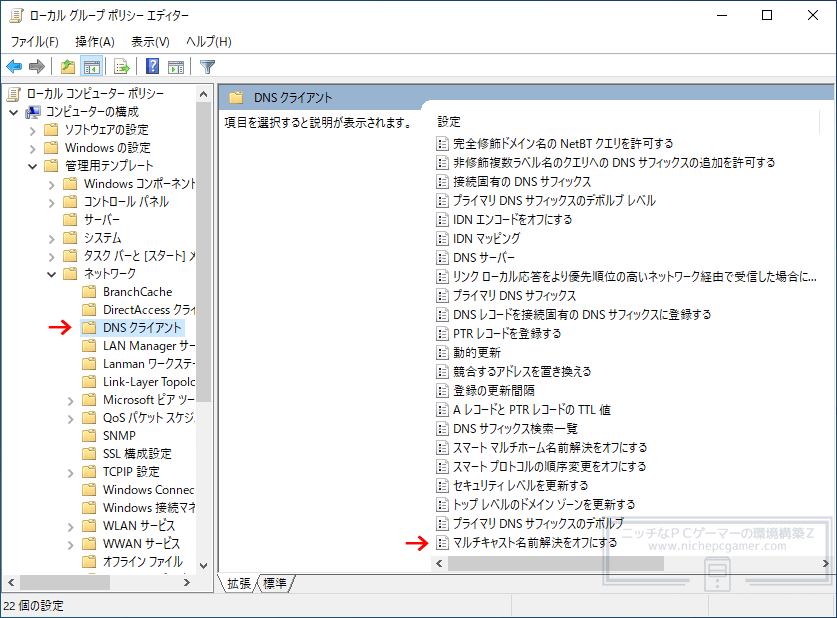The image size is (837, 618).
Task: Click the app icon in the title bar
Action: tap(17, 15)
